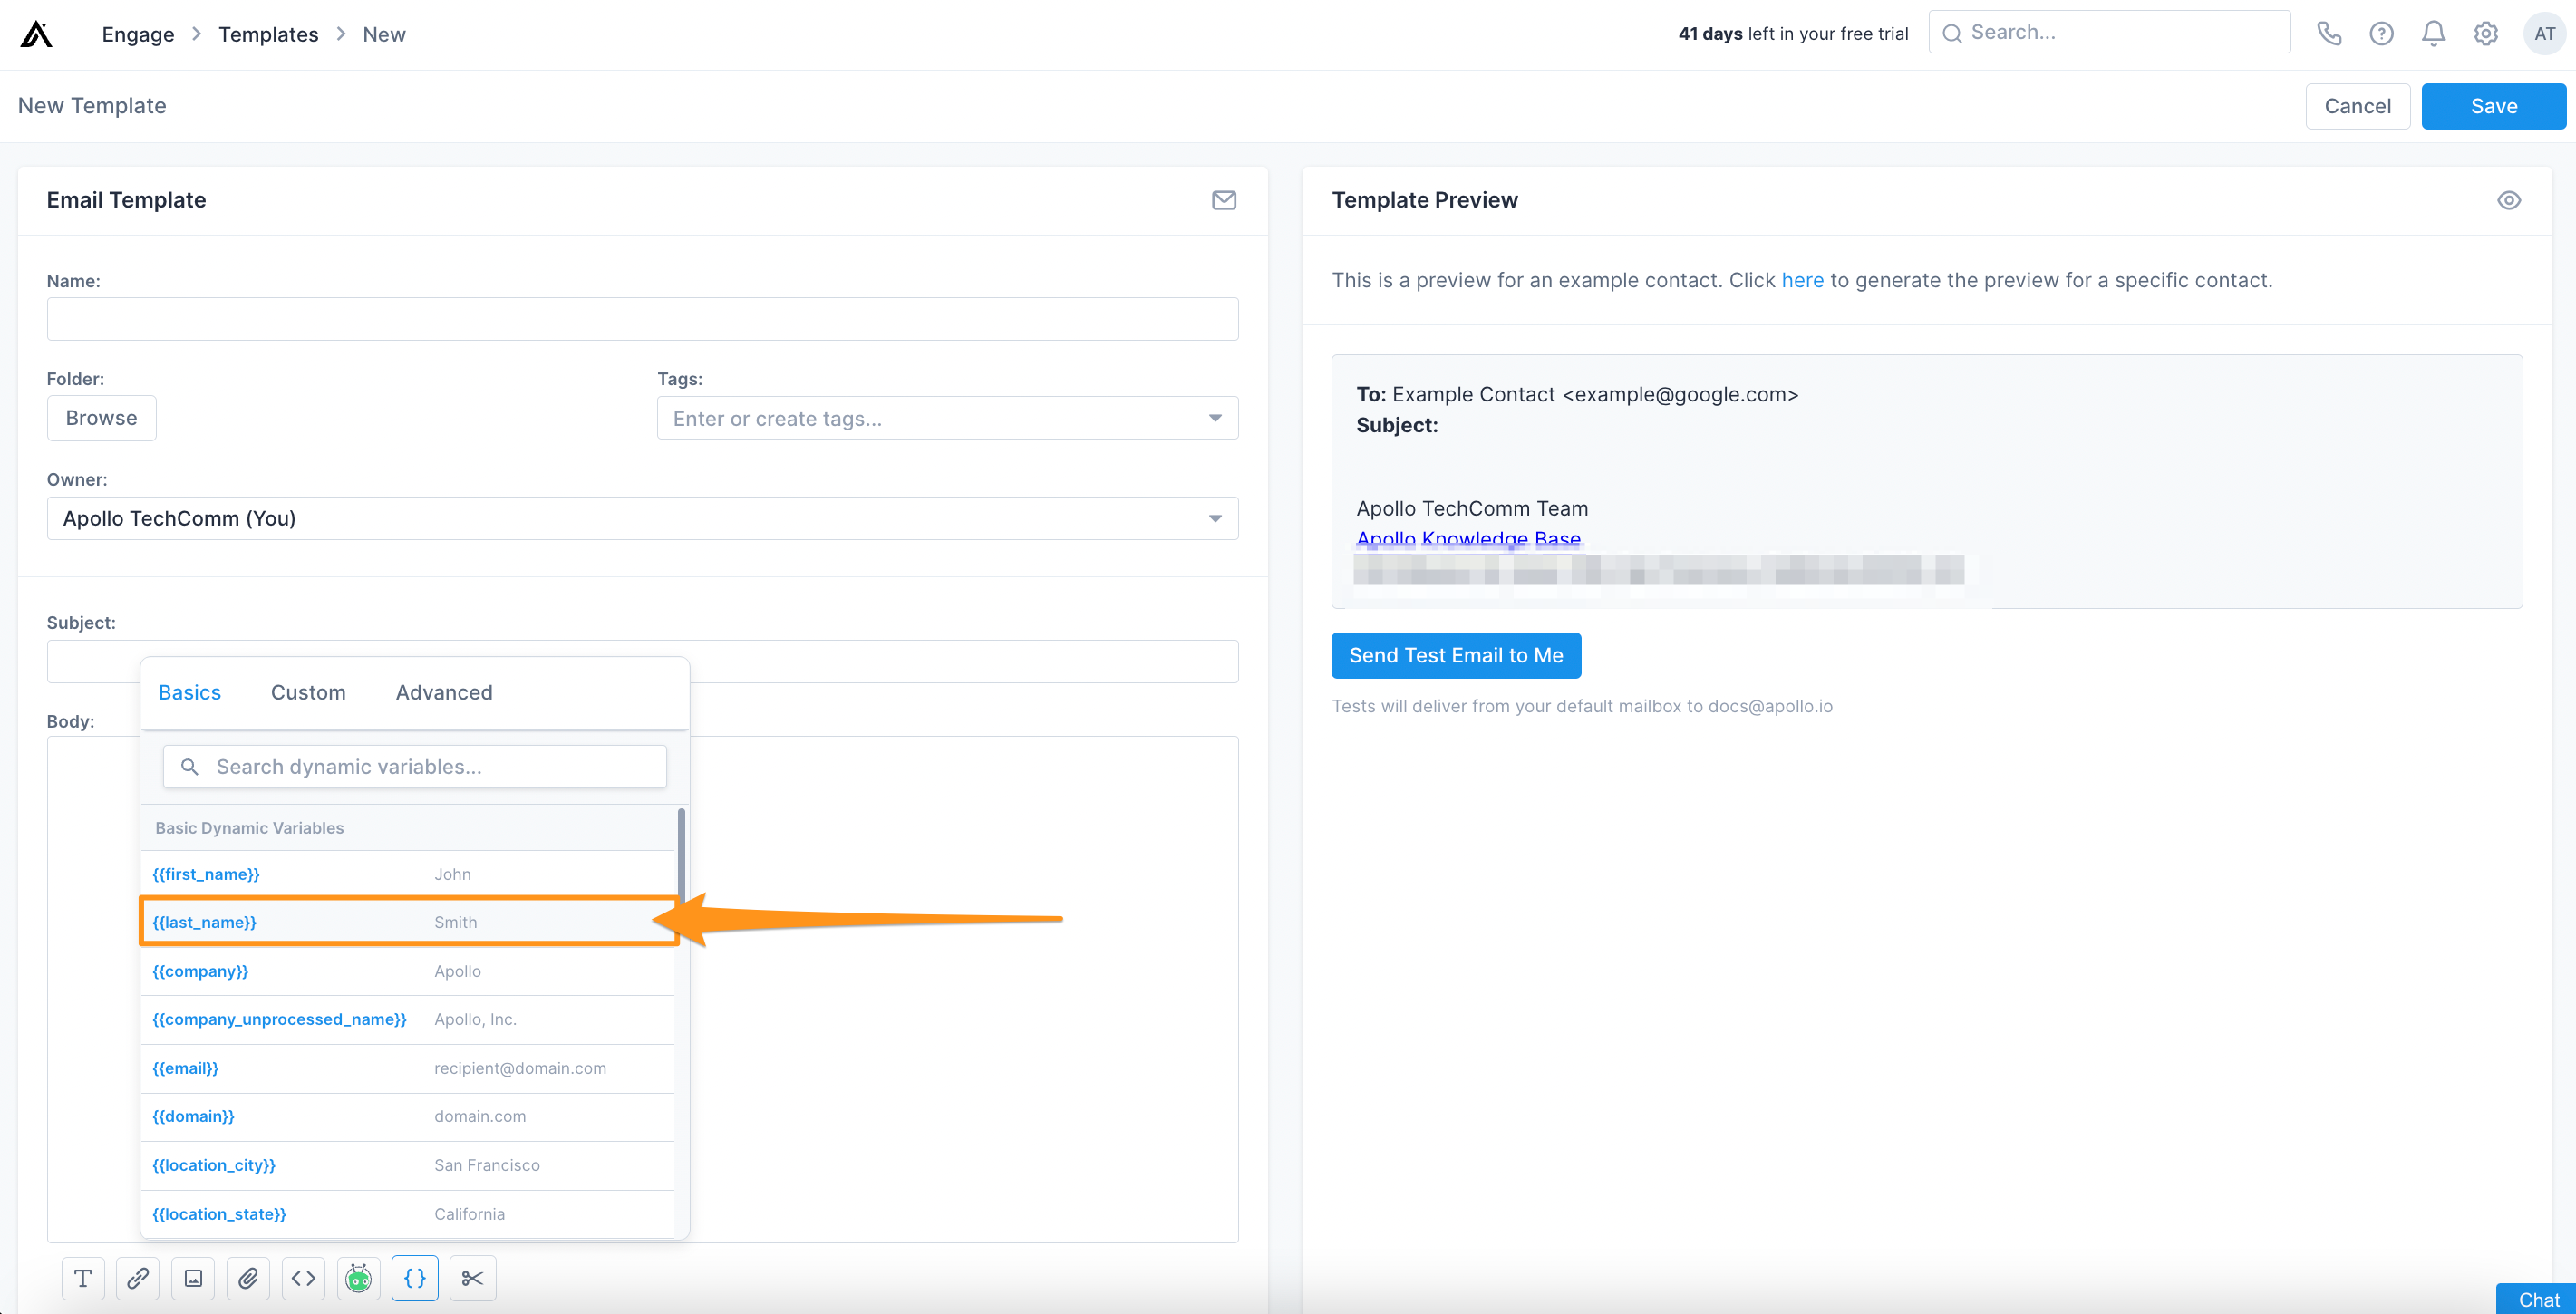Viewport: 2576px width, 1314px height.
Task: Attach a file using the paperclip icon
Action: point(248,1277)
